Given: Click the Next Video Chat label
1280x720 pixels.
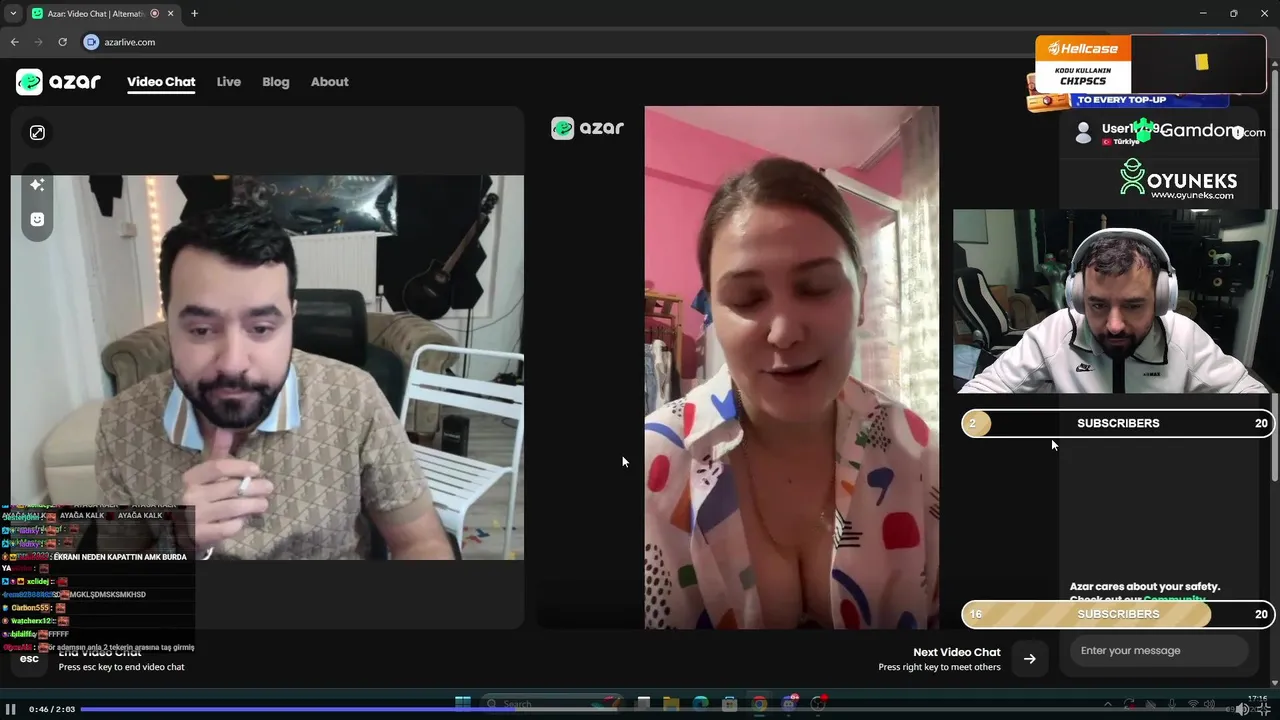Looking at the screenshot, I should (x=956, y=652).
